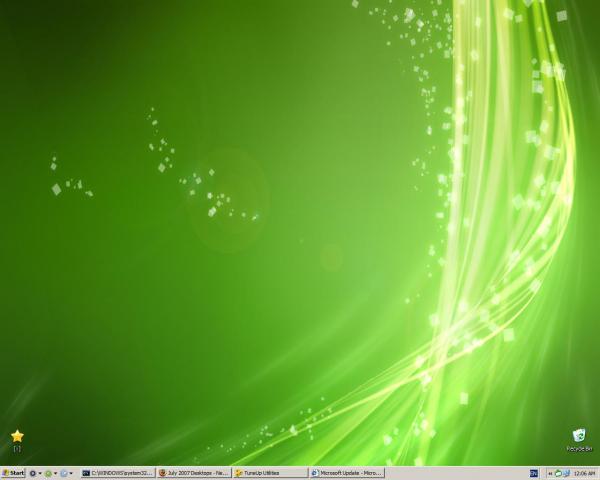Viewport: 600px width, 480px height.
Task: Click the network monitors tray icon
Action: point(566,473)
